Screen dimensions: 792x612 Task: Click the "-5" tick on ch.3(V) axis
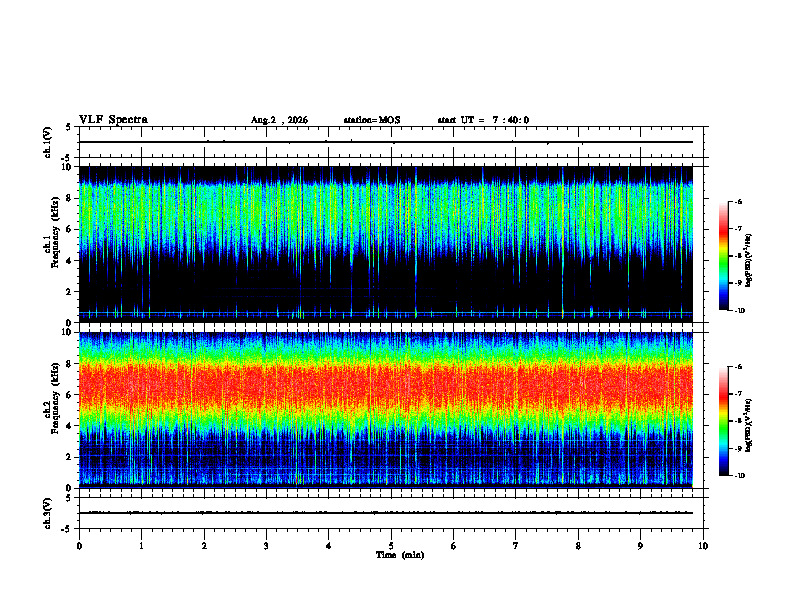[x=67, y=529]
